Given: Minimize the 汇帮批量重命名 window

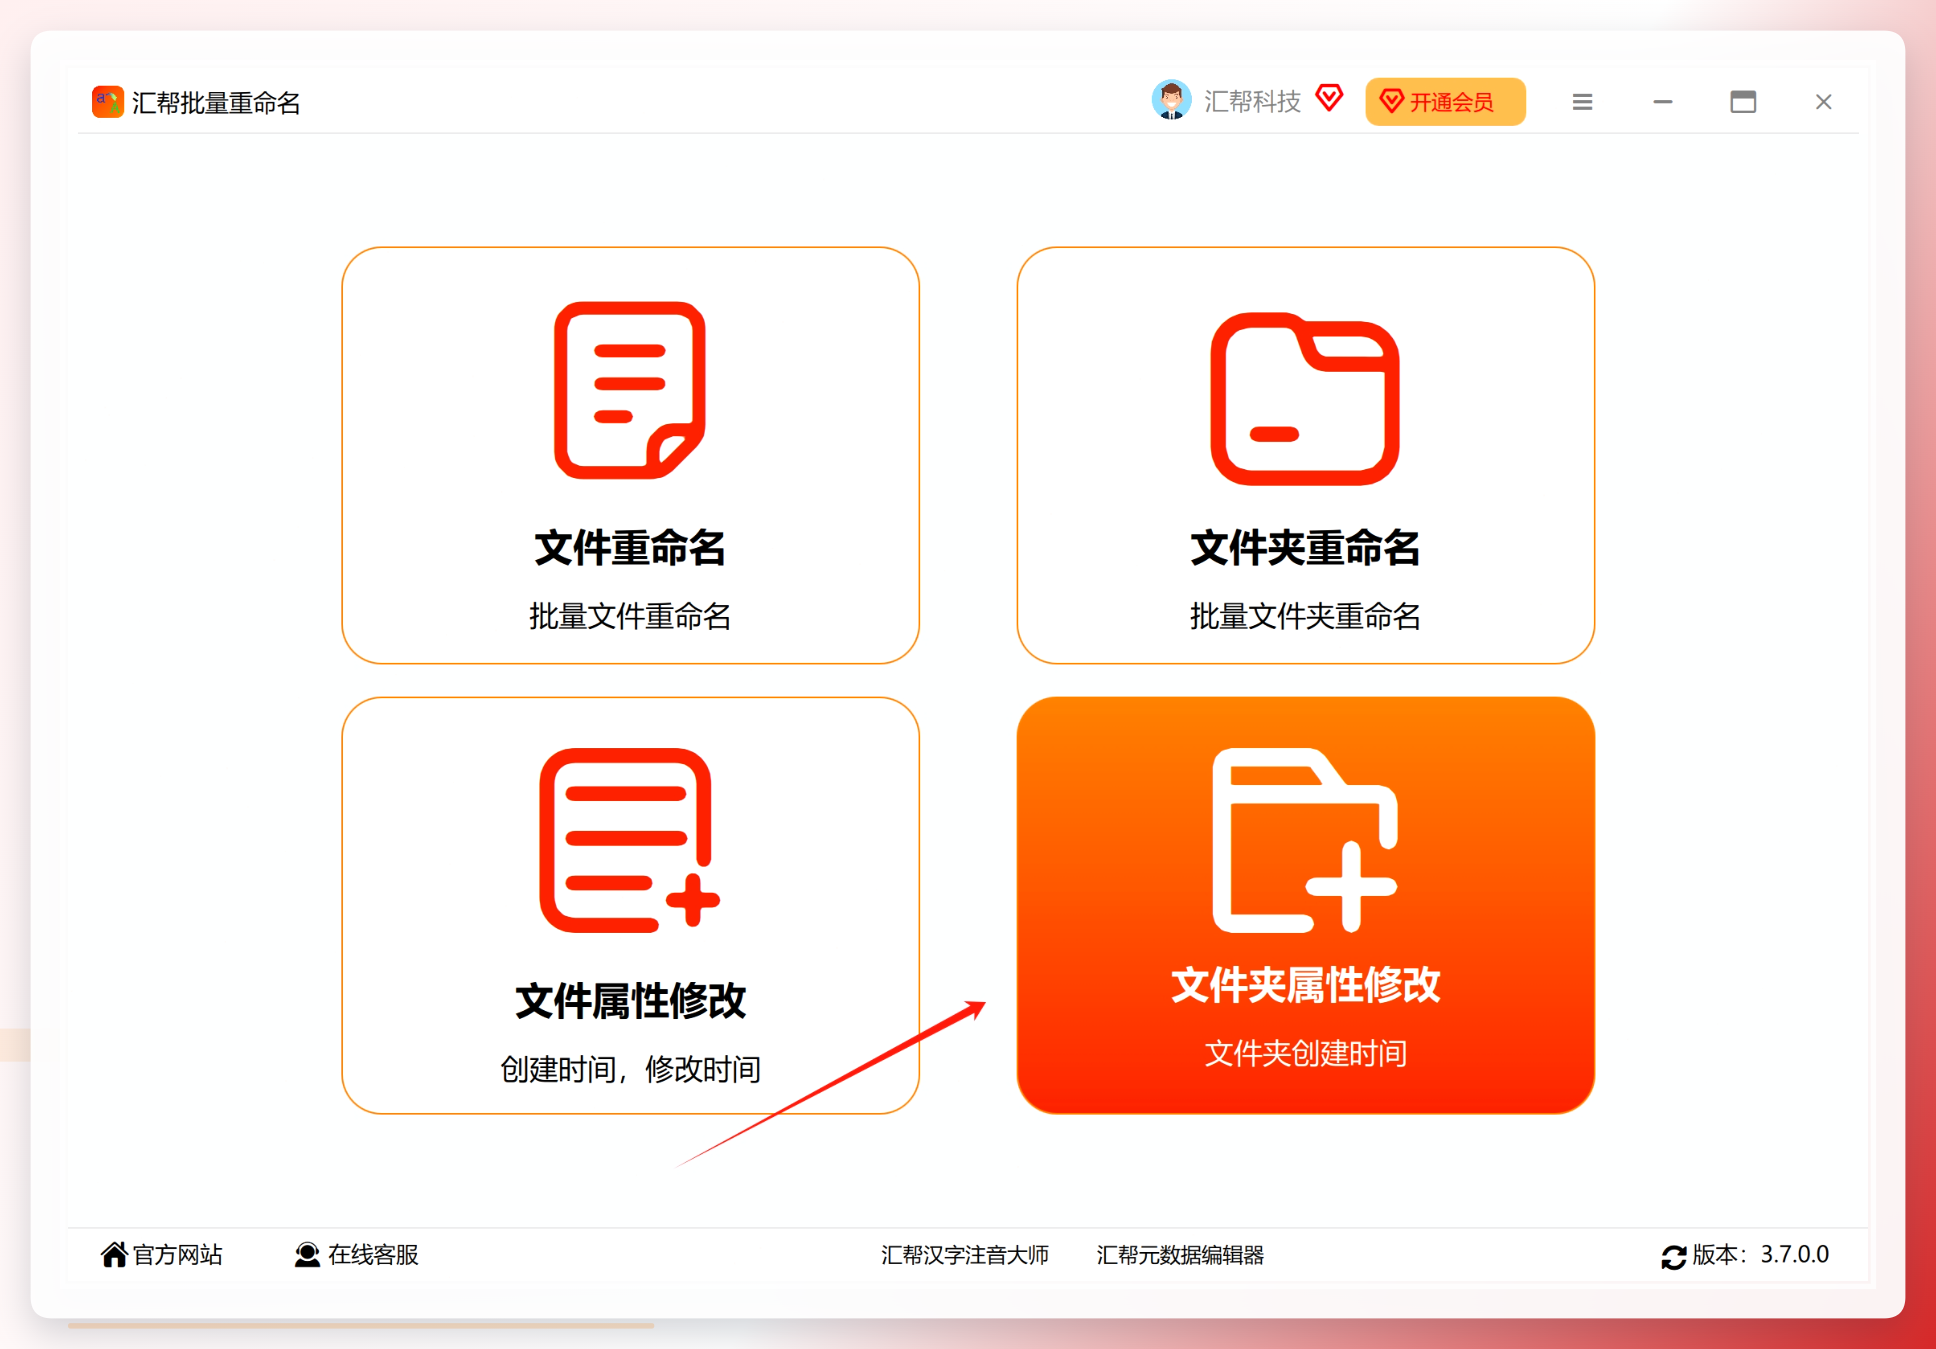Looking at the screenshot, I should [x=1663, y=102].
